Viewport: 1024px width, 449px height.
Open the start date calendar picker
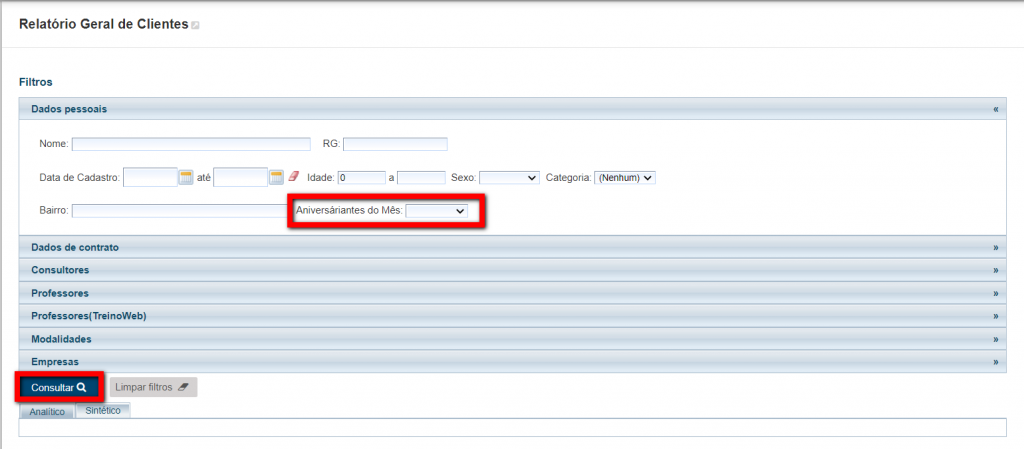[186, 178]
